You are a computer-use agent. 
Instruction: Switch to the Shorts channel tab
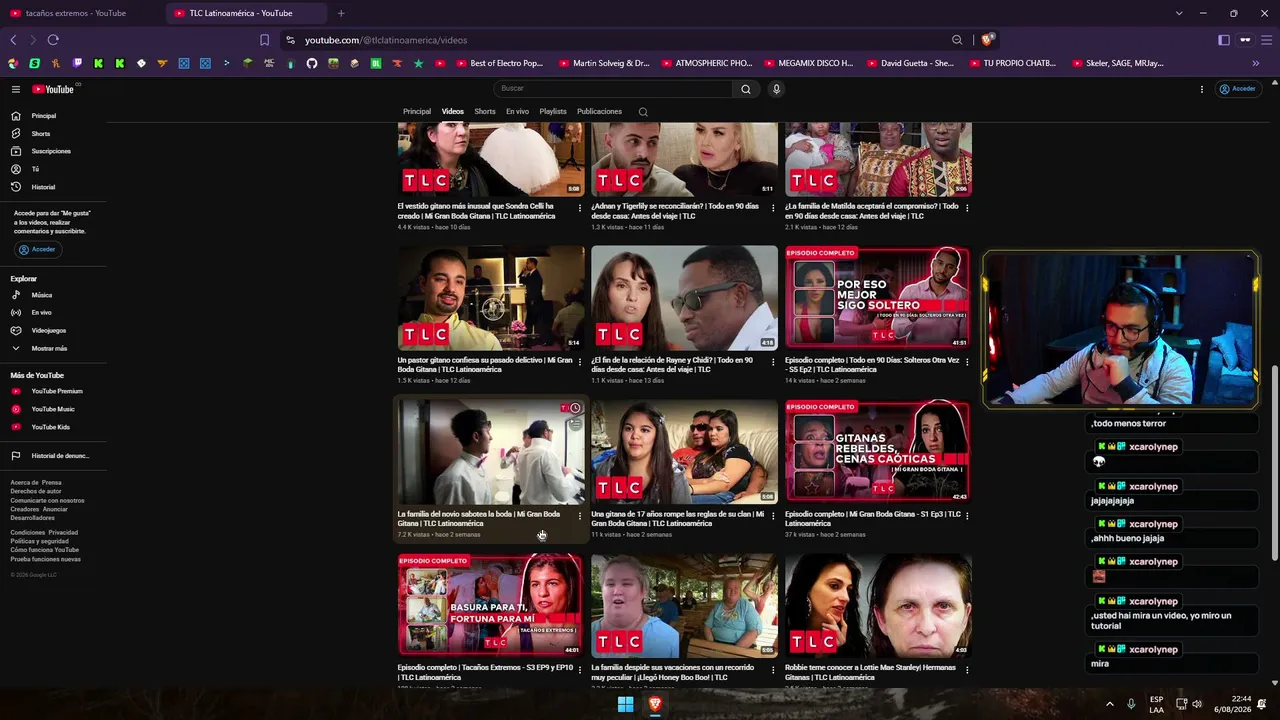pyautogui.click(x=485, y=112)
